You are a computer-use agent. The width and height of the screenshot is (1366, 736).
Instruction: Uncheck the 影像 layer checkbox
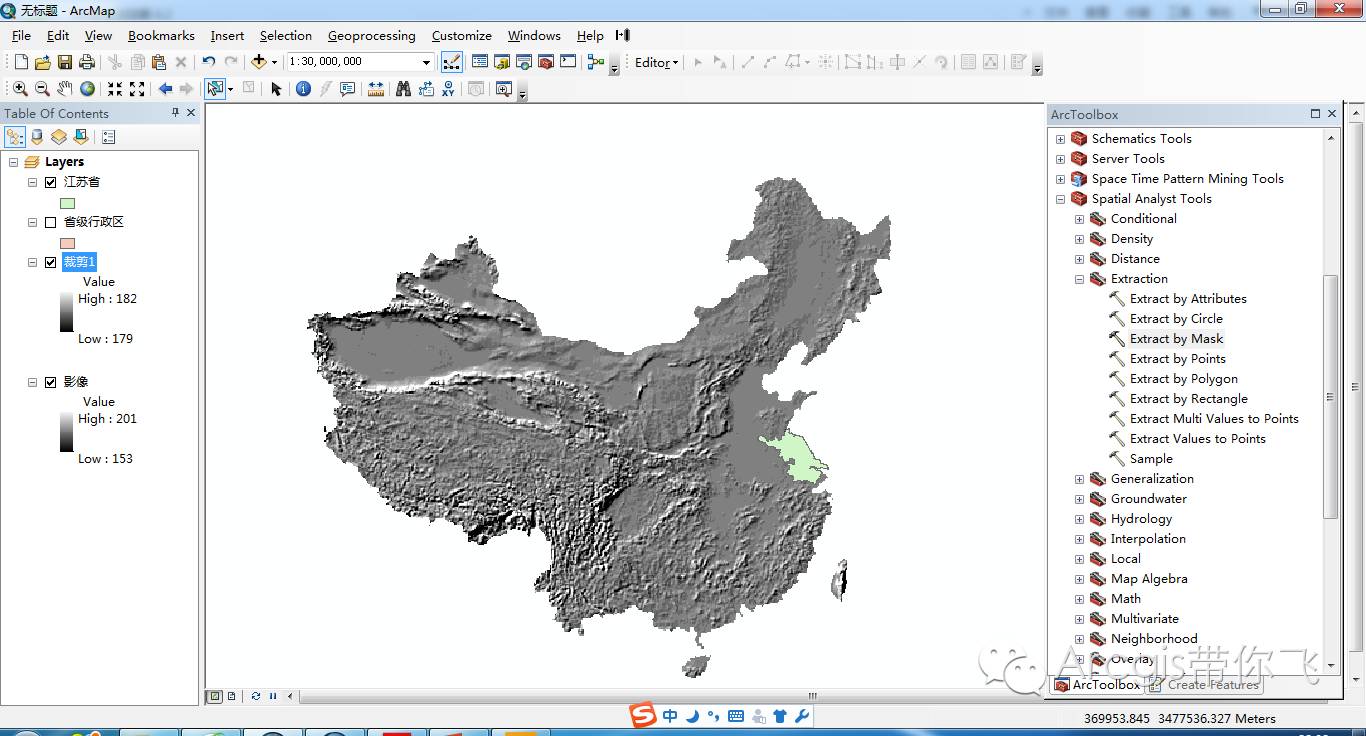click(51, 382)
